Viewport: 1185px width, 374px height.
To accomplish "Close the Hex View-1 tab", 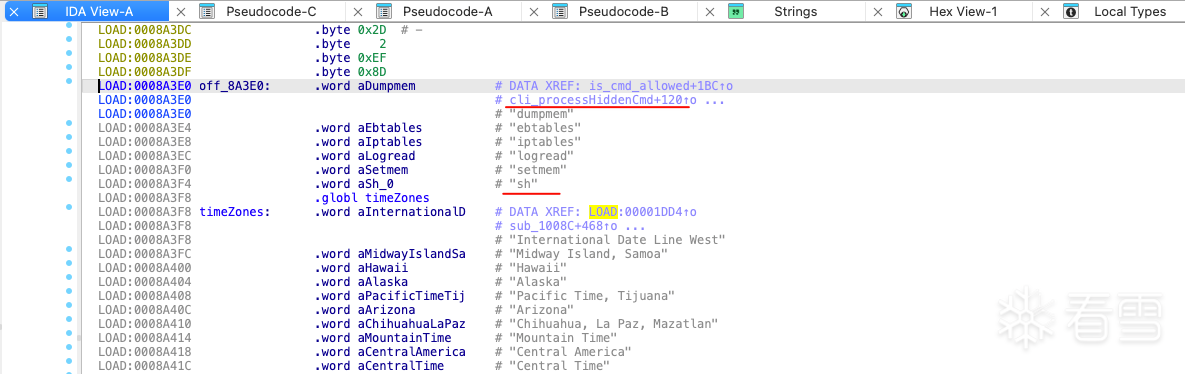I will [x=877, y=12].
